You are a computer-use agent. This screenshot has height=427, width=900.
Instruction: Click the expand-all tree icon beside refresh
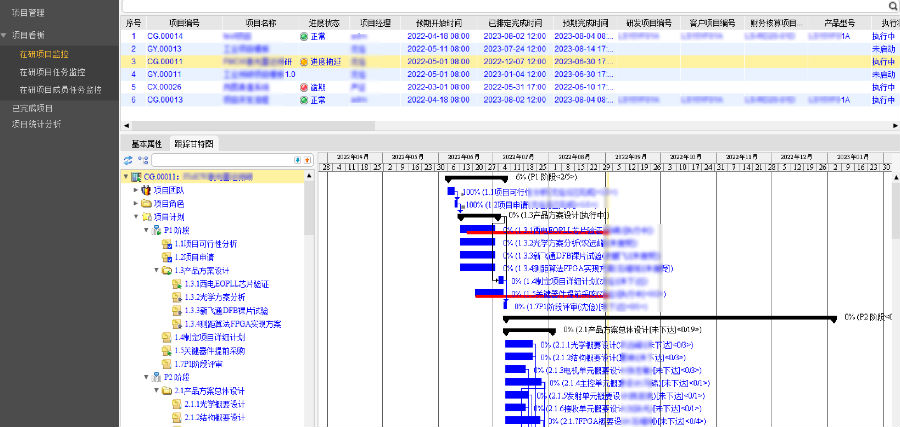pyautogui.click(x=143, y=160)
